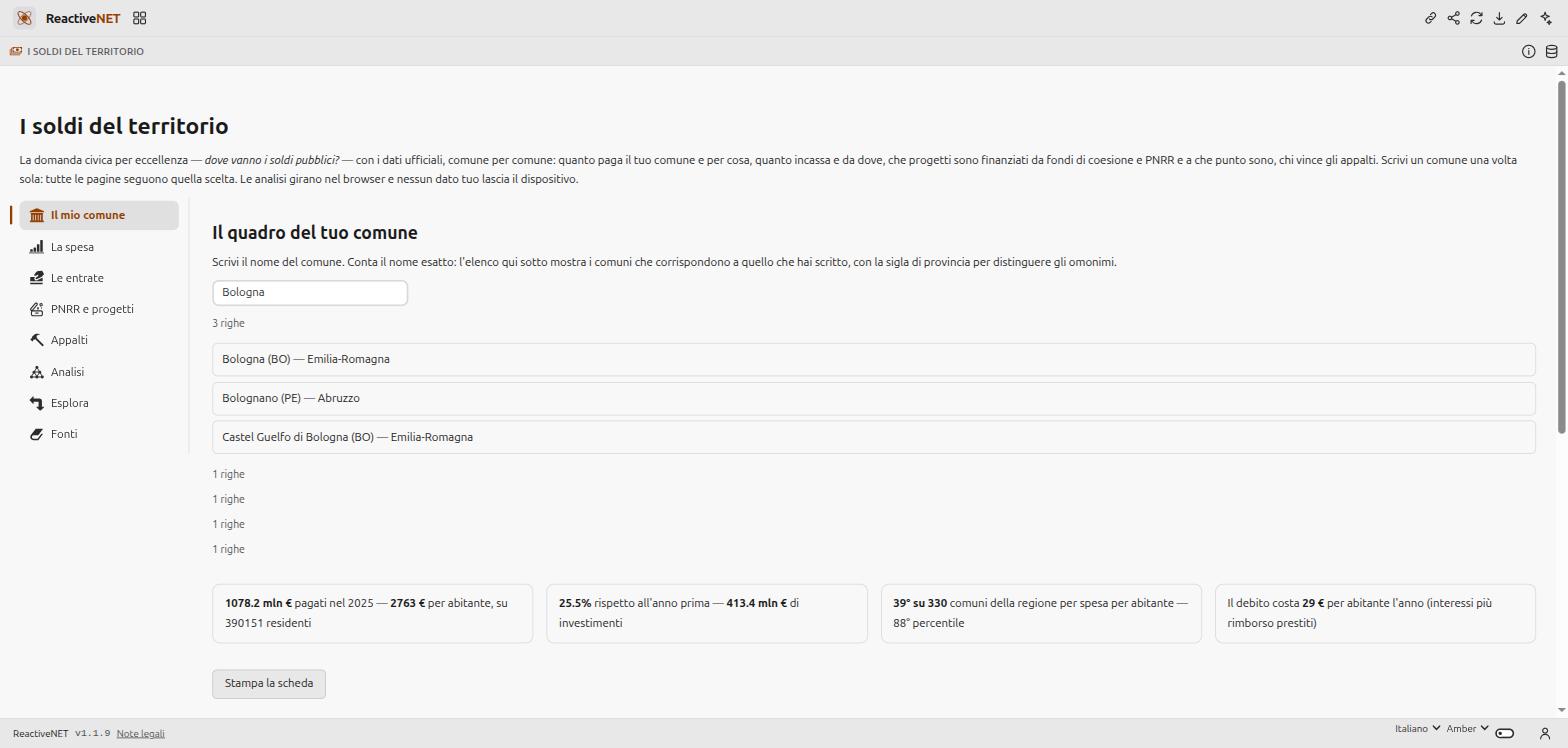The height and width of the screenshot is (748, 1568).
Task: Open the AI sparkles icon
Action: point(1546,18)
